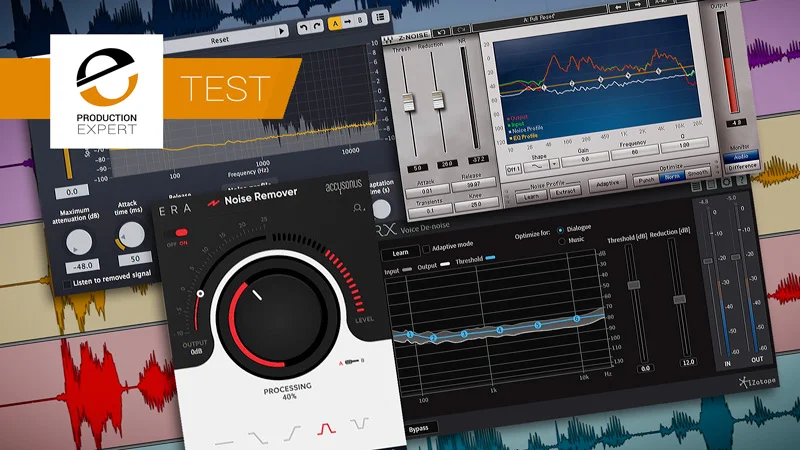The image size is (800, 450).
Task: Click the Z-Noise Reduction slider handle
Action: pyautogui.click(x=438, y=99)
